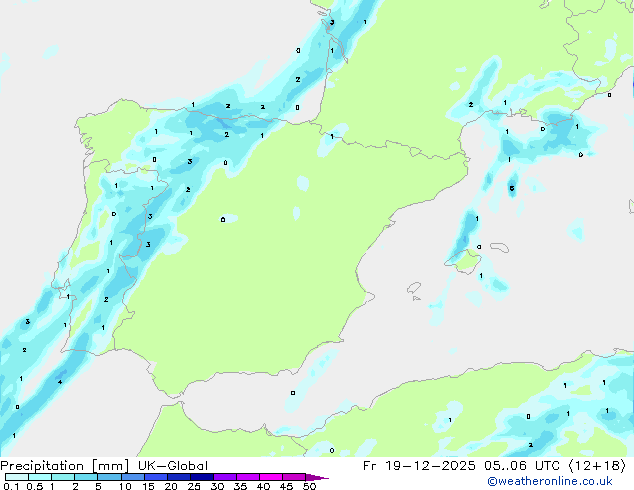Click the 0.1–0.5 mm legend color swatch

click(x=17, y=477)
